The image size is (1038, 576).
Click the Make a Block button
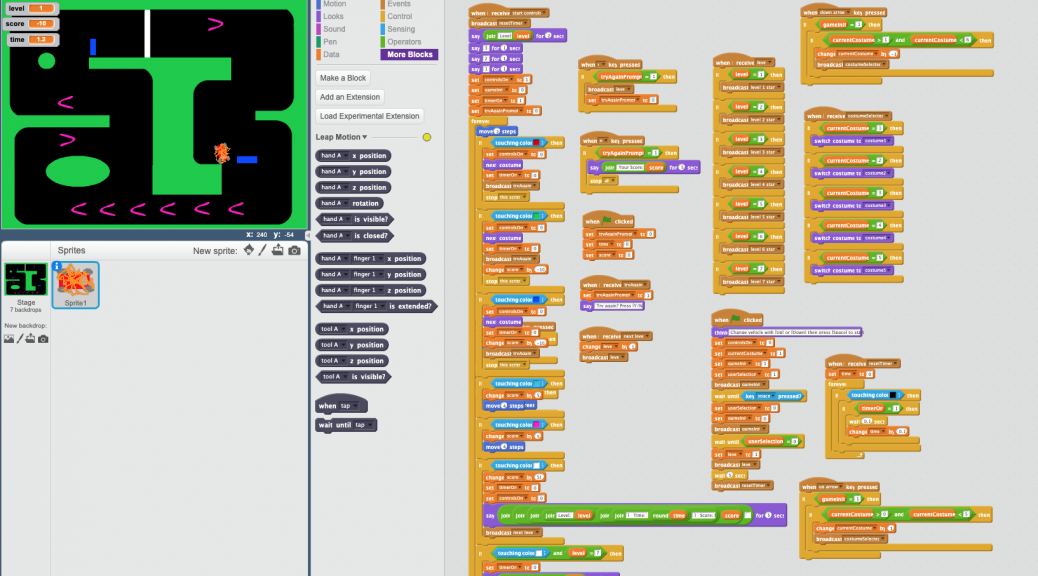(343, 78)
